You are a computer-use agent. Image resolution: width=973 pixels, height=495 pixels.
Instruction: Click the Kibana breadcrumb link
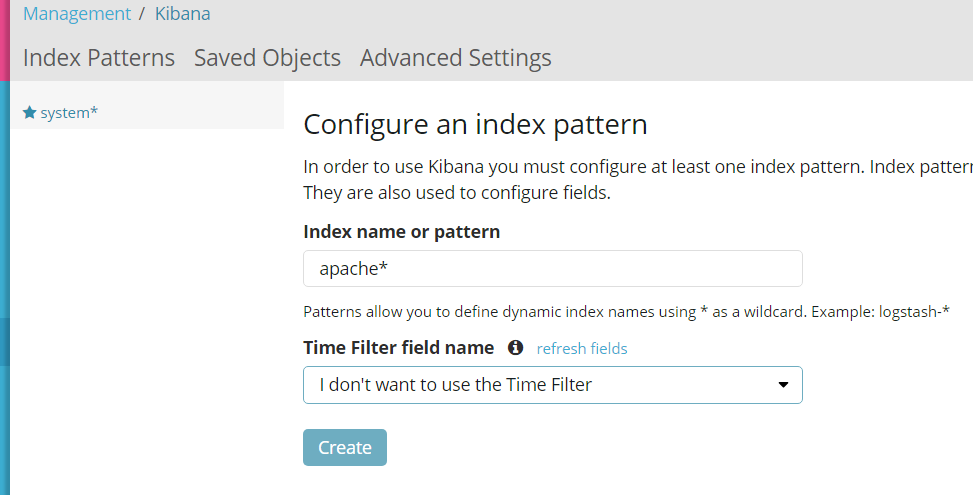(182, 14)
